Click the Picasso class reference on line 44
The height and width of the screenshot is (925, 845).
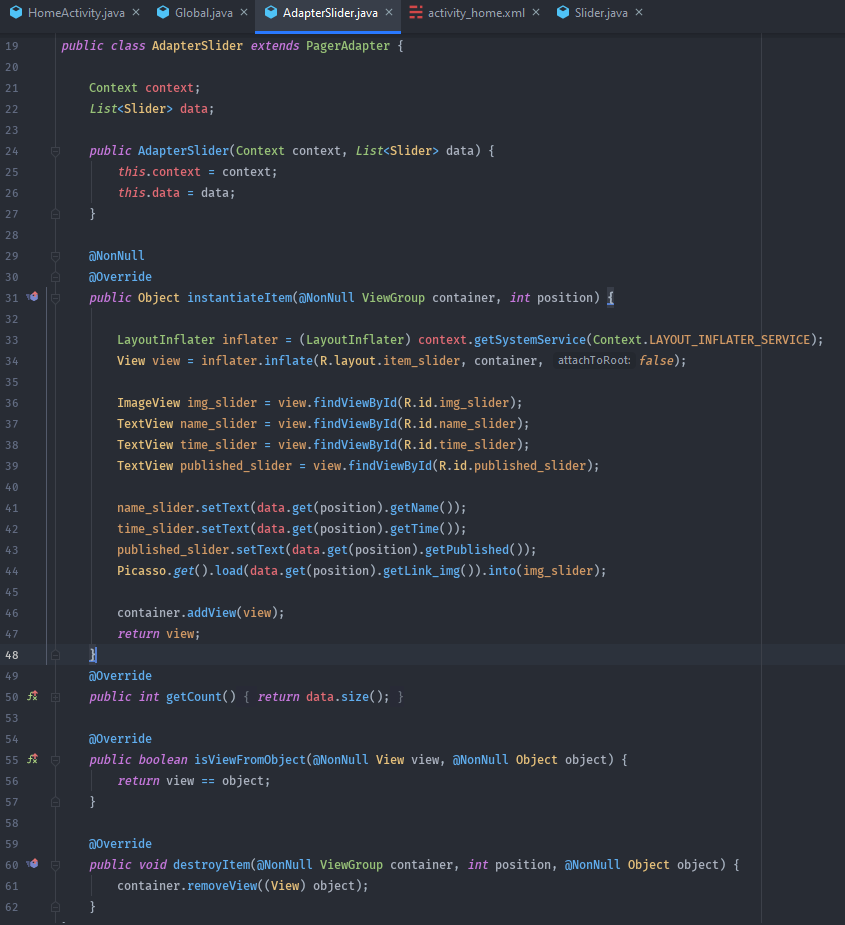(142, 570)
